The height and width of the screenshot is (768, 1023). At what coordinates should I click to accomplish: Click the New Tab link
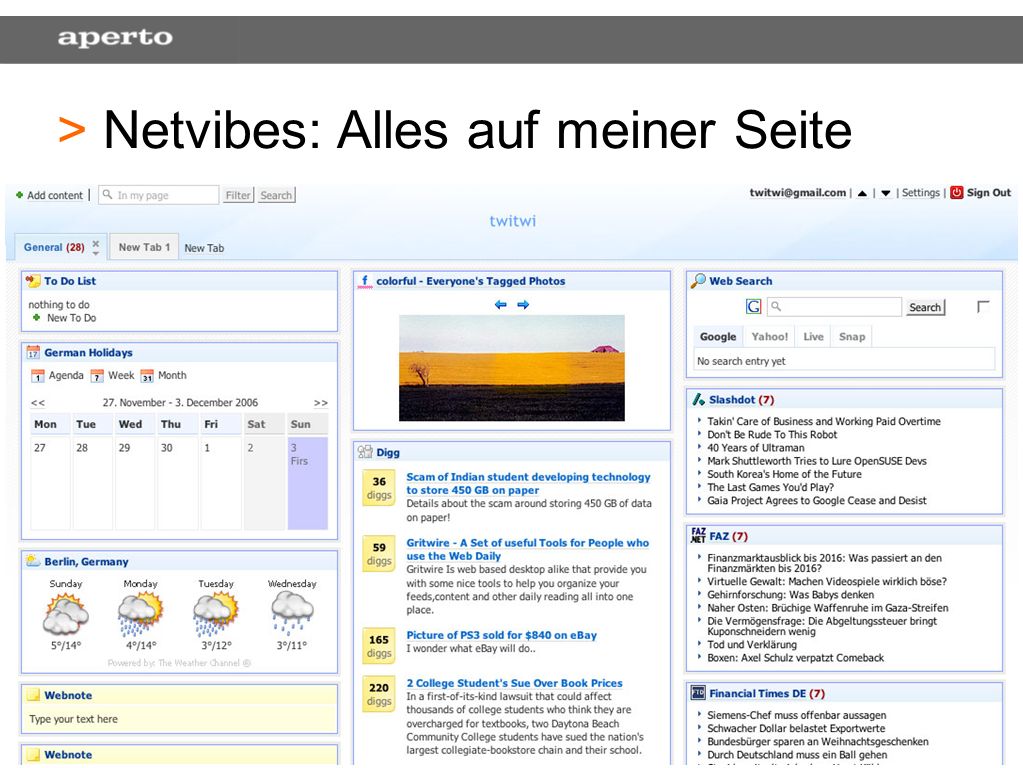pos(204,248)
